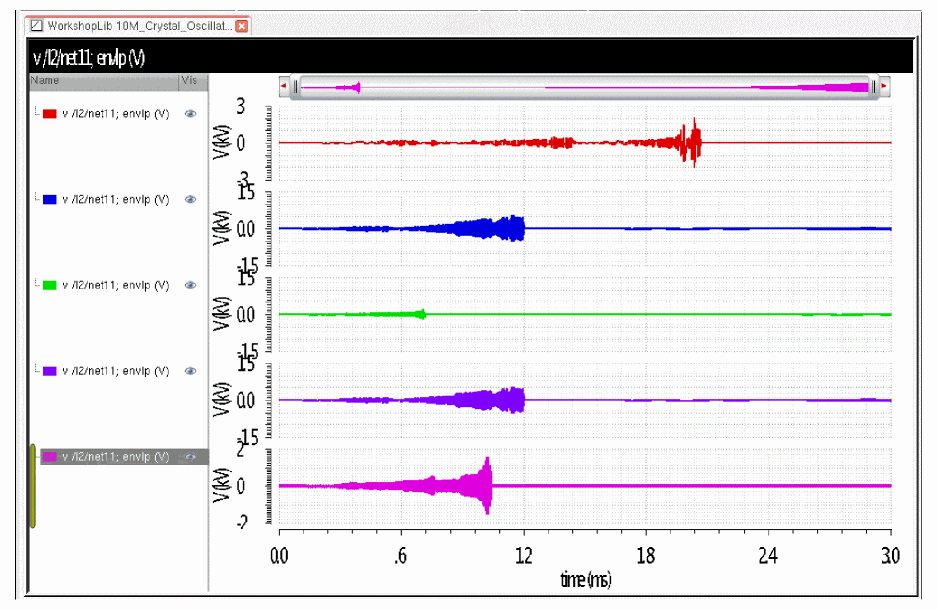
Task: Select the green v /I2/net11 envlp signal row
Action: 118,285
